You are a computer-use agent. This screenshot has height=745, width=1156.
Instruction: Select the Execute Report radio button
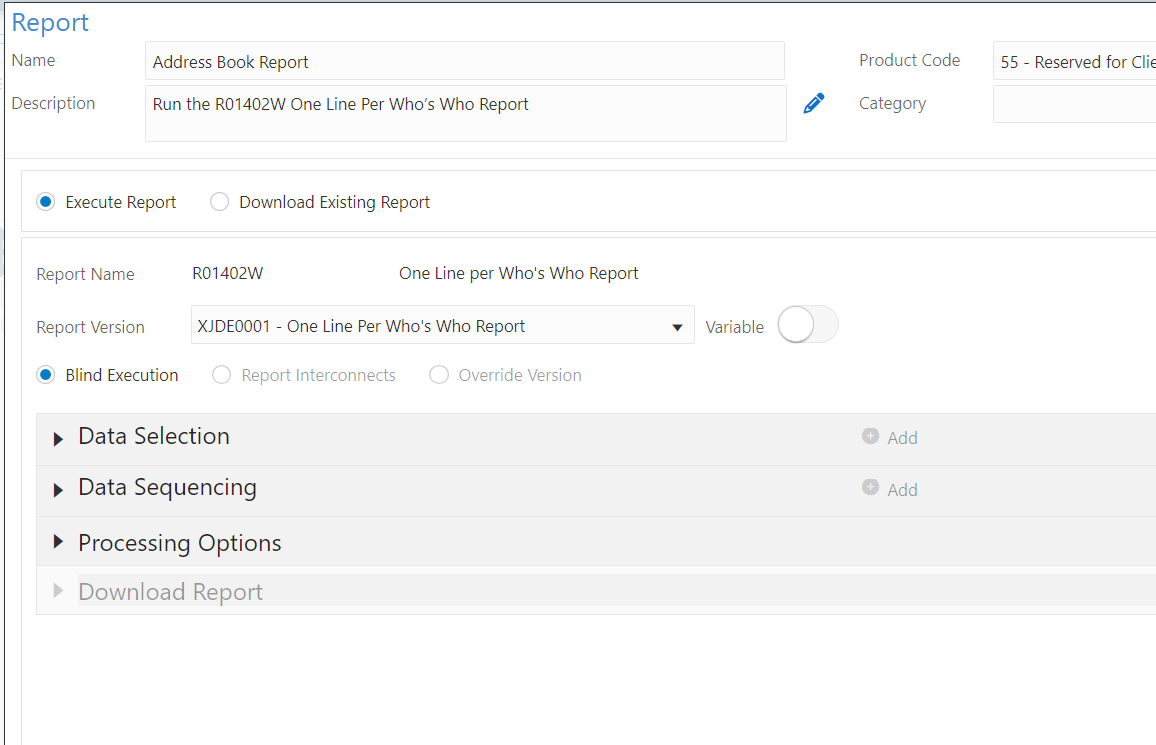tap(46, 202)
